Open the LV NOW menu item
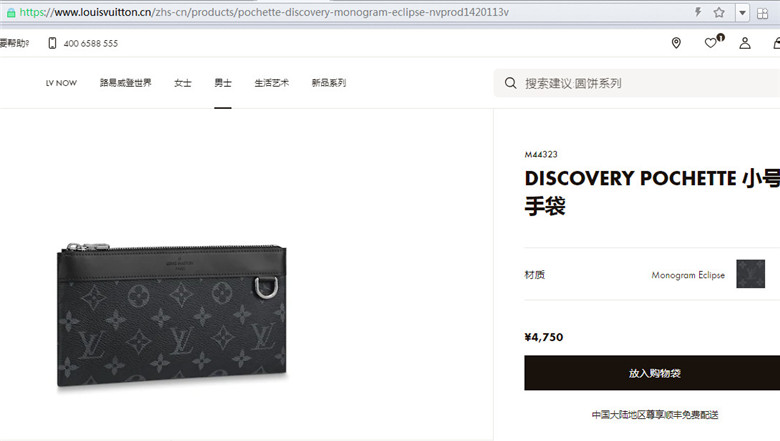The width and height of the screenshot is (780, 441). click(x=61, y=83)
